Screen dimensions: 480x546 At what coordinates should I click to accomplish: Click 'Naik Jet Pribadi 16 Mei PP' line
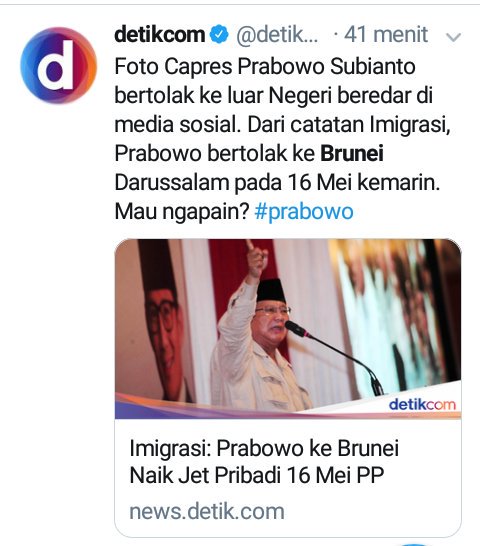pyautogui.click(x=257, y=475)
